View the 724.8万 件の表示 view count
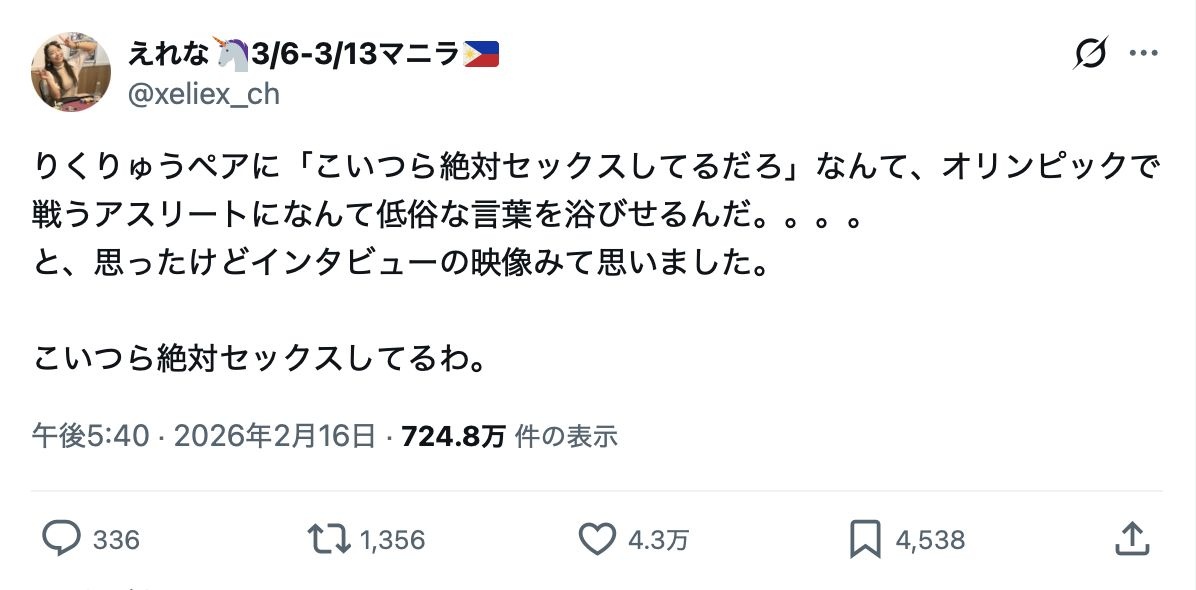The height and width of the screenshot is (590, 1196). pyautogui.click(x=509, y=436)
